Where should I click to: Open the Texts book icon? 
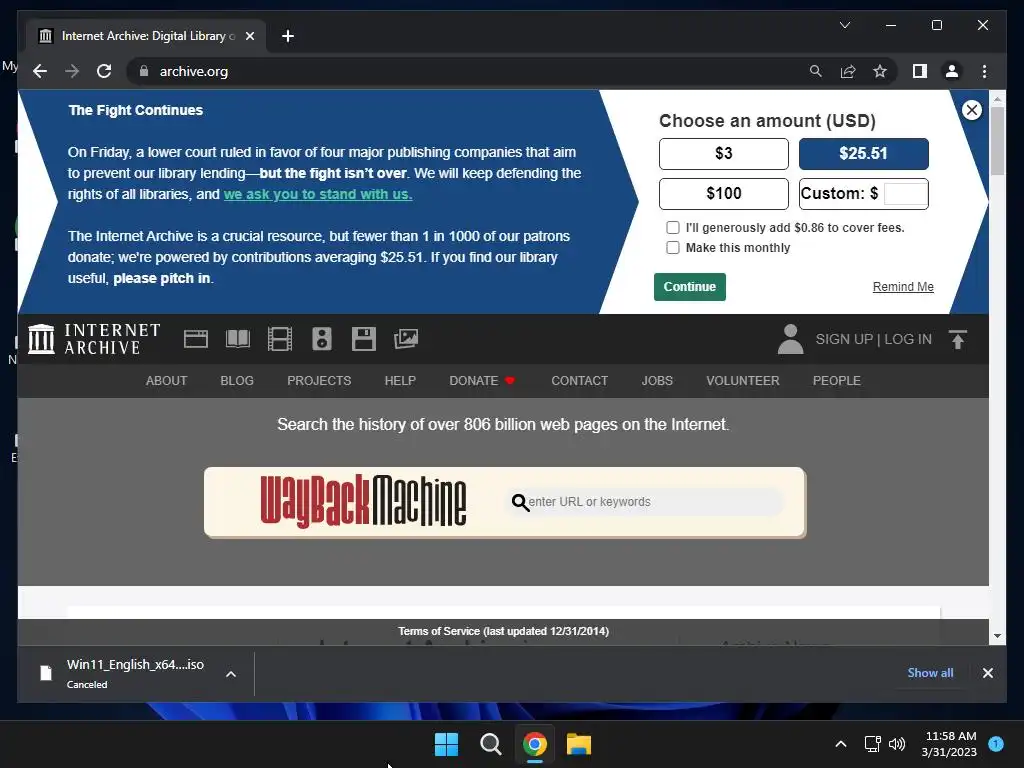pyautogui.click(x=238, y=339)
